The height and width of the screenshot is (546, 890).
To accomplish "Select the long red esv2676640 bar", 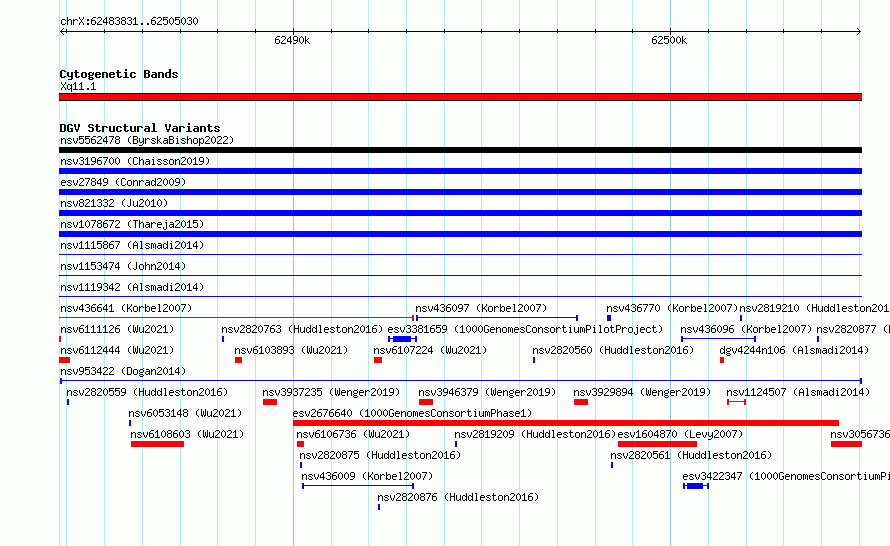I will tap(566, 423).
